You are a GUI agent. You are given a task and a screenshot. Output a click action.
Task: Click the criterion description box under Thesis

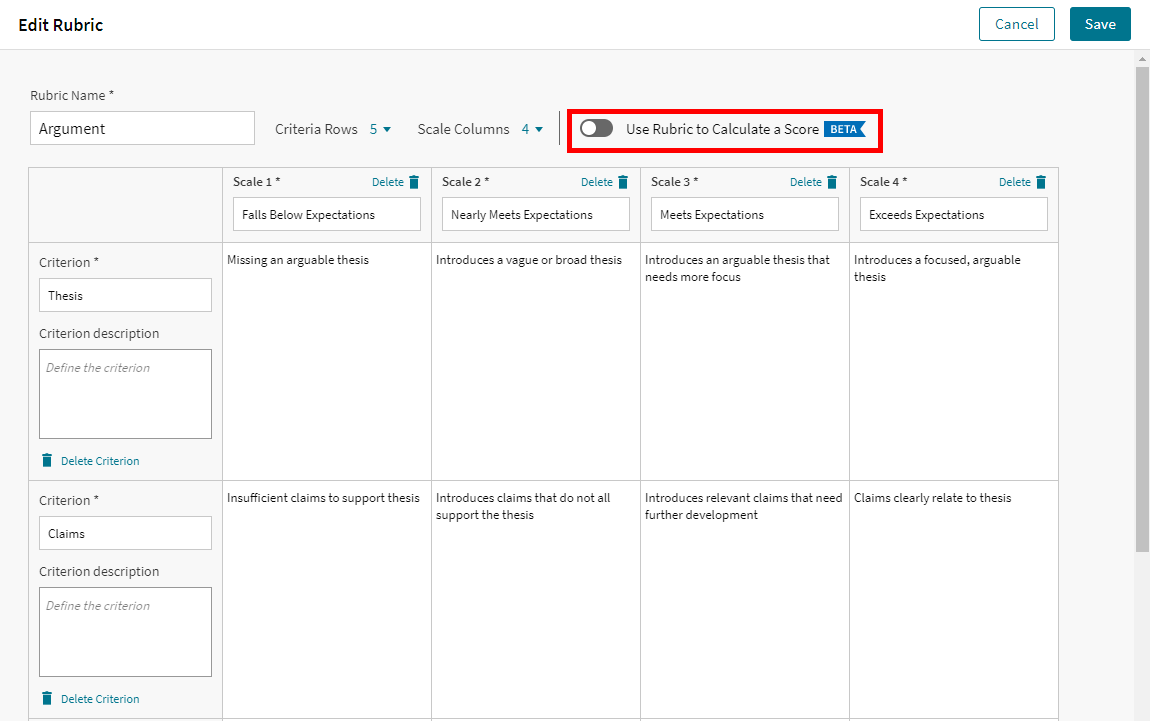pos(125,393)
